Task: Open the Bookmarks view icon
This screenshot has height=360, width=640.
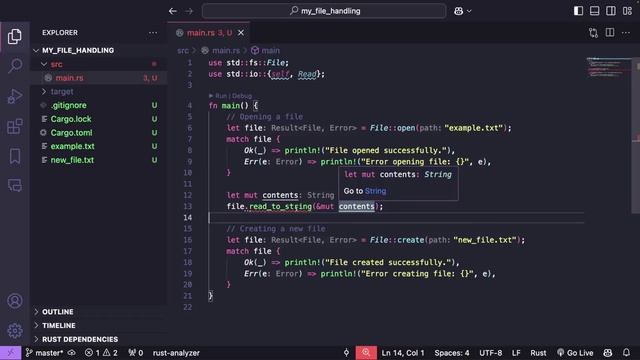Action: click(x=15, y=156)
